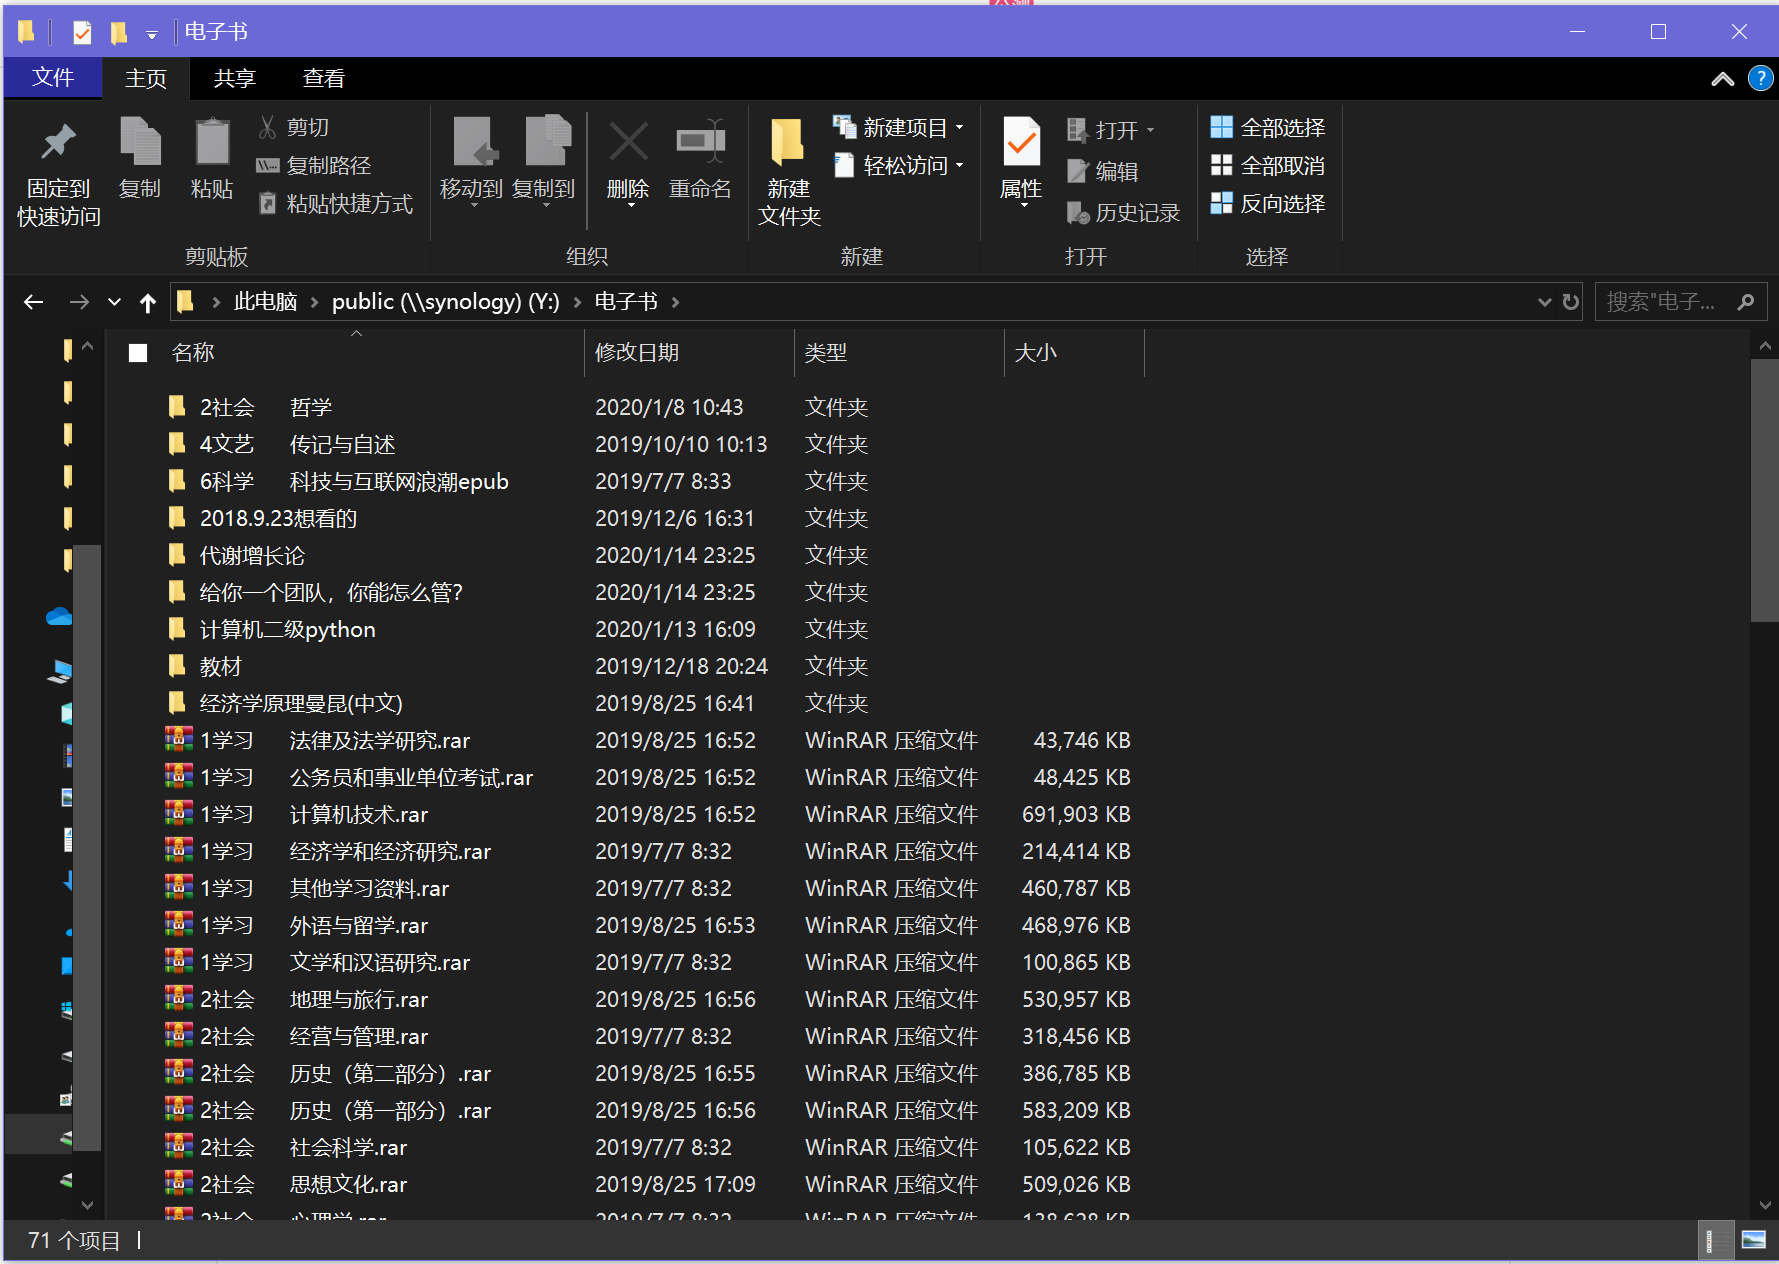The height and width of the screenshot is (1264, 1779).
Task: Click Select all in ribbon
Action: click(x=1267, y=127)
